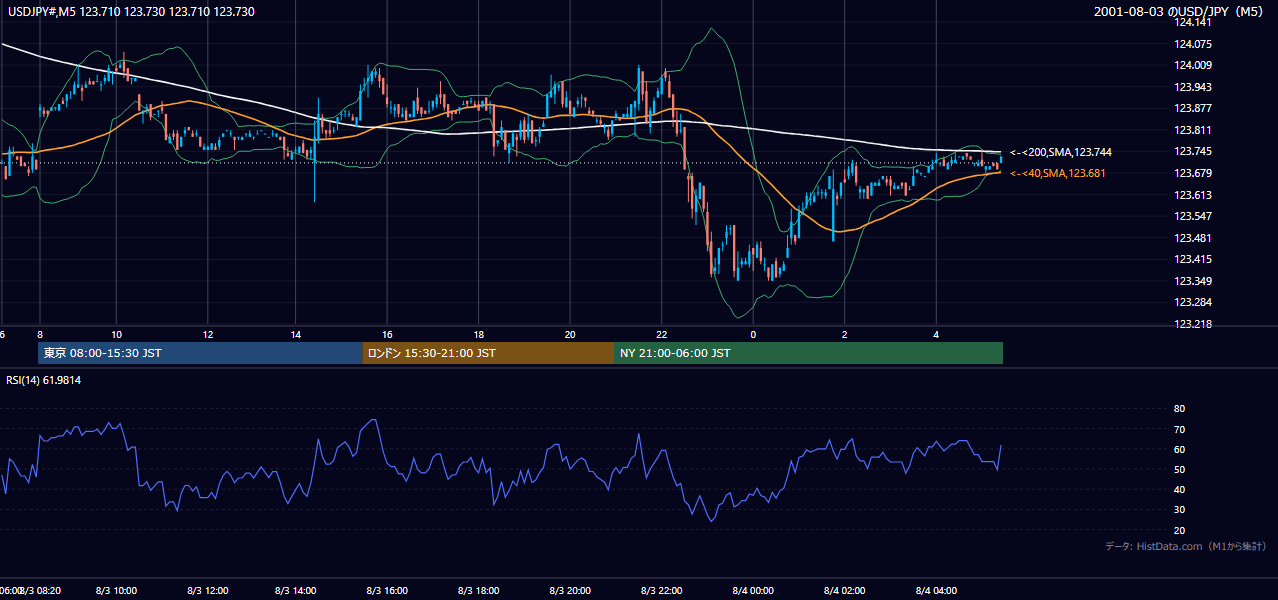Click price axis value 123.481
The image size is (1278, 600).
[x=1195, y=238]
